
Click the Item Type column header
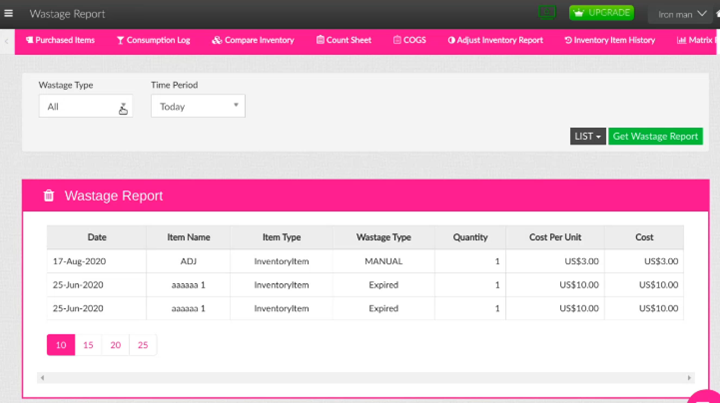[281, 237]
